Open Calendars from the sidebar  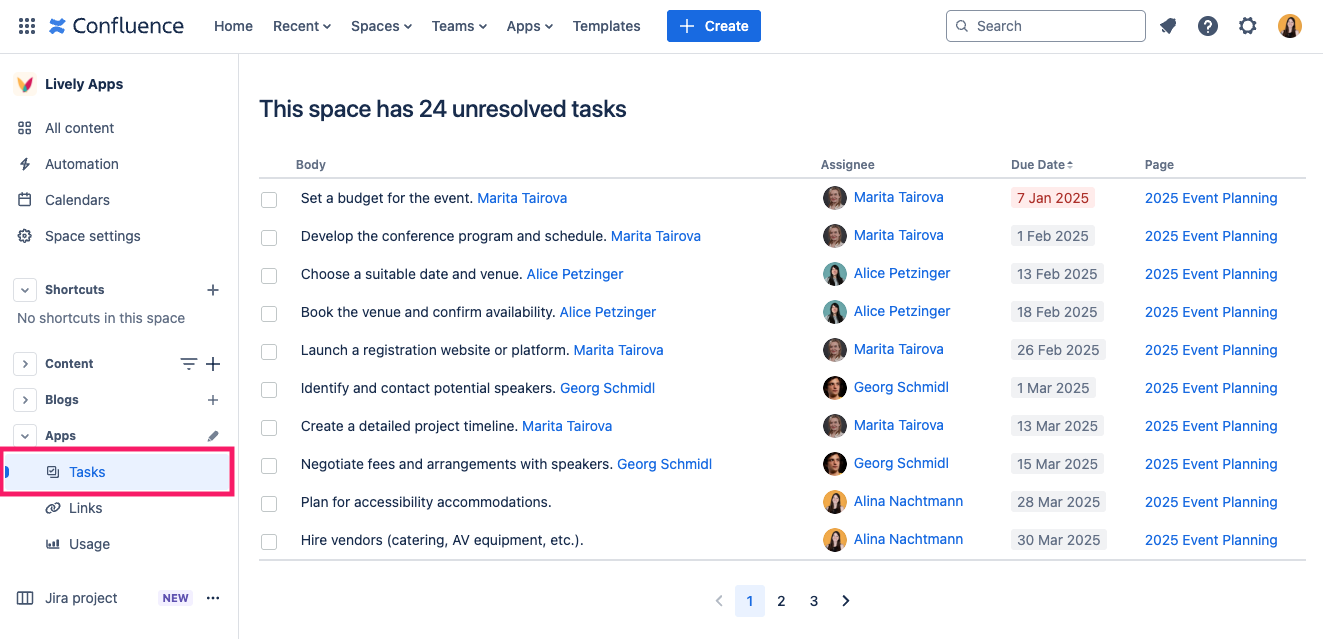tap(76, 199)
